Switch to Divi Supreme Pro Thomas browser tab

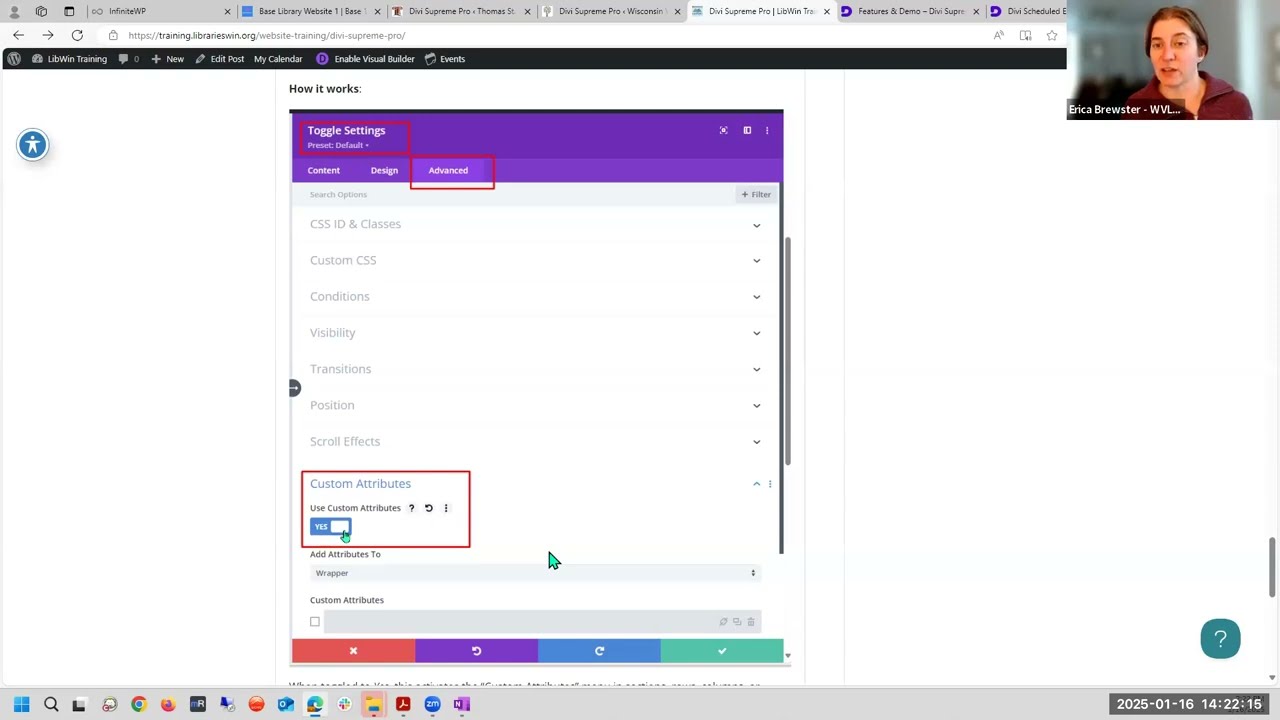click(460, 11)
